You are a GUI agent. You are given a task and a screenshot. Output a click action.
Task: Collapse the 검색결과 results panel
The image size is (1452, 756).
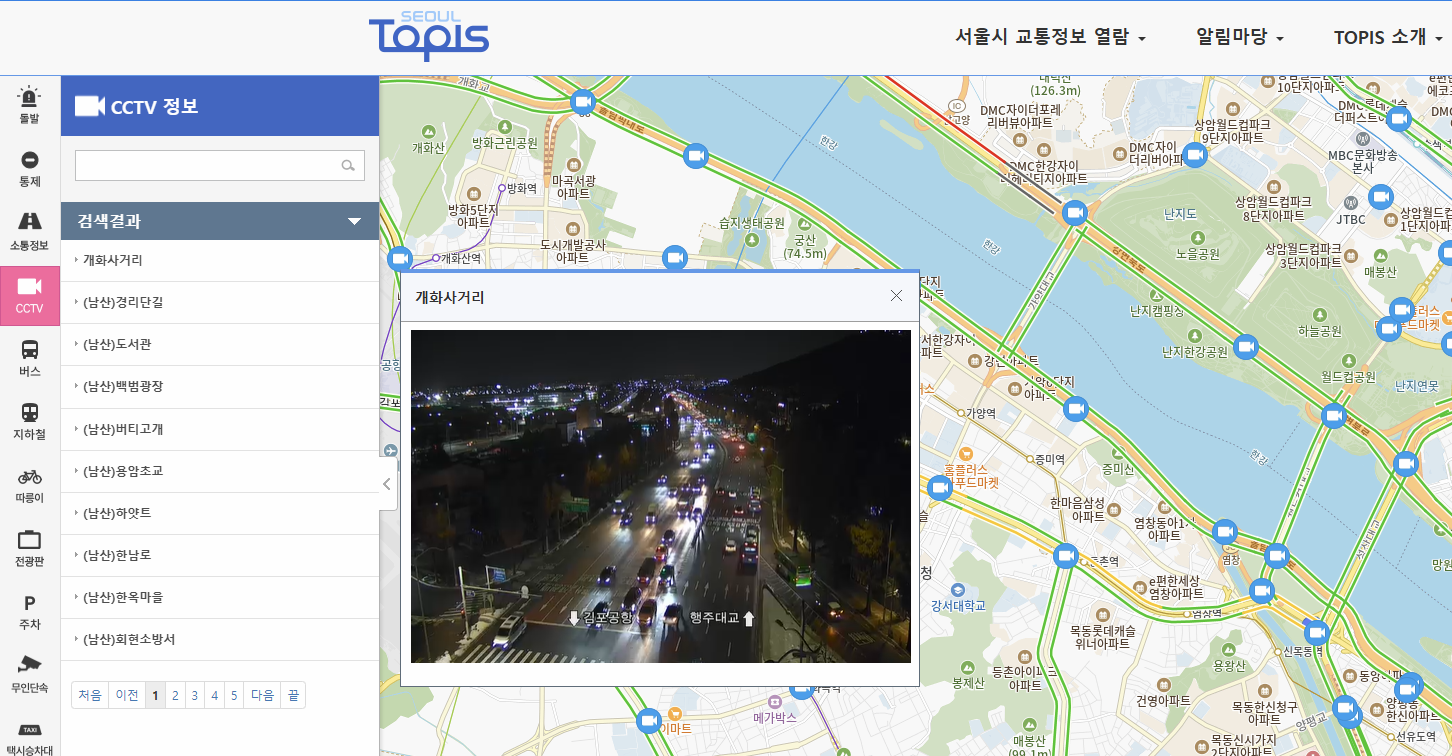point(355,221)
